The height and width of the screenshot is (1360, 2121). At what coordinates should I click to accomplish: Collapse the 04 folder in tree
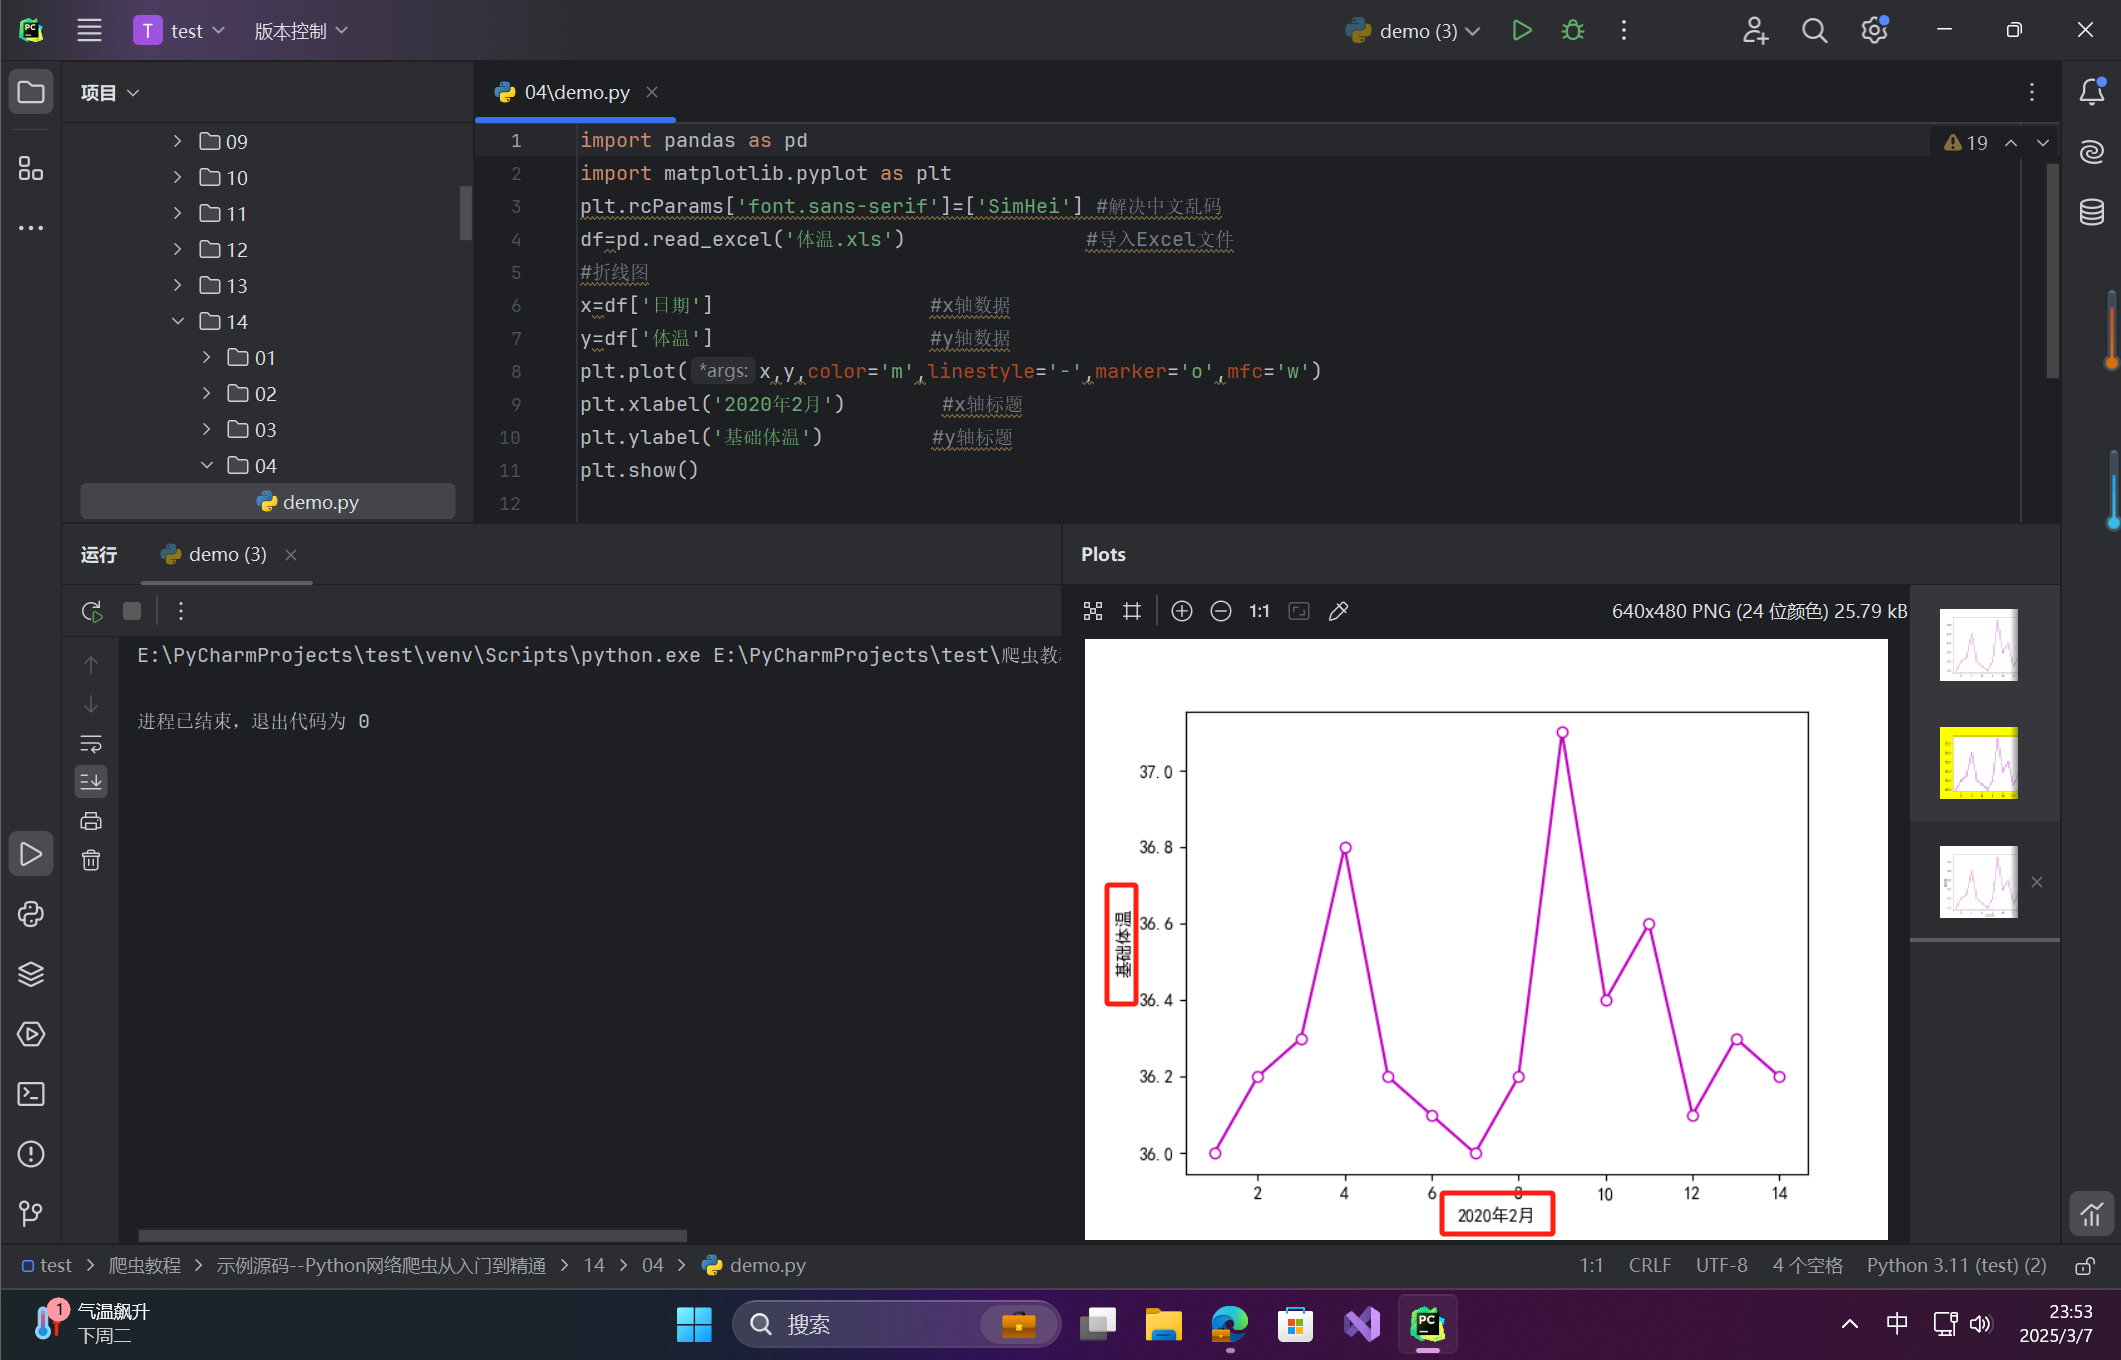pyautogui.click(x=207, y=465)
